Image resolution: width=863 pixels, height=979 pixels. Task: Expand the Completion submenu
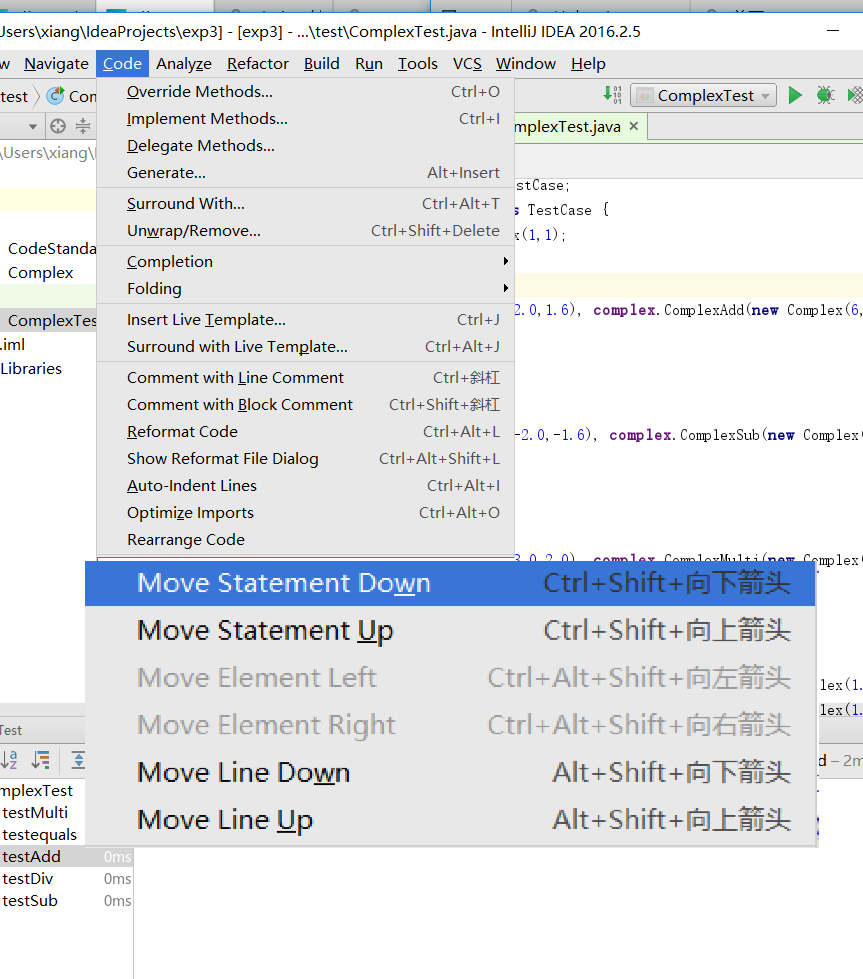click(305, 262)
